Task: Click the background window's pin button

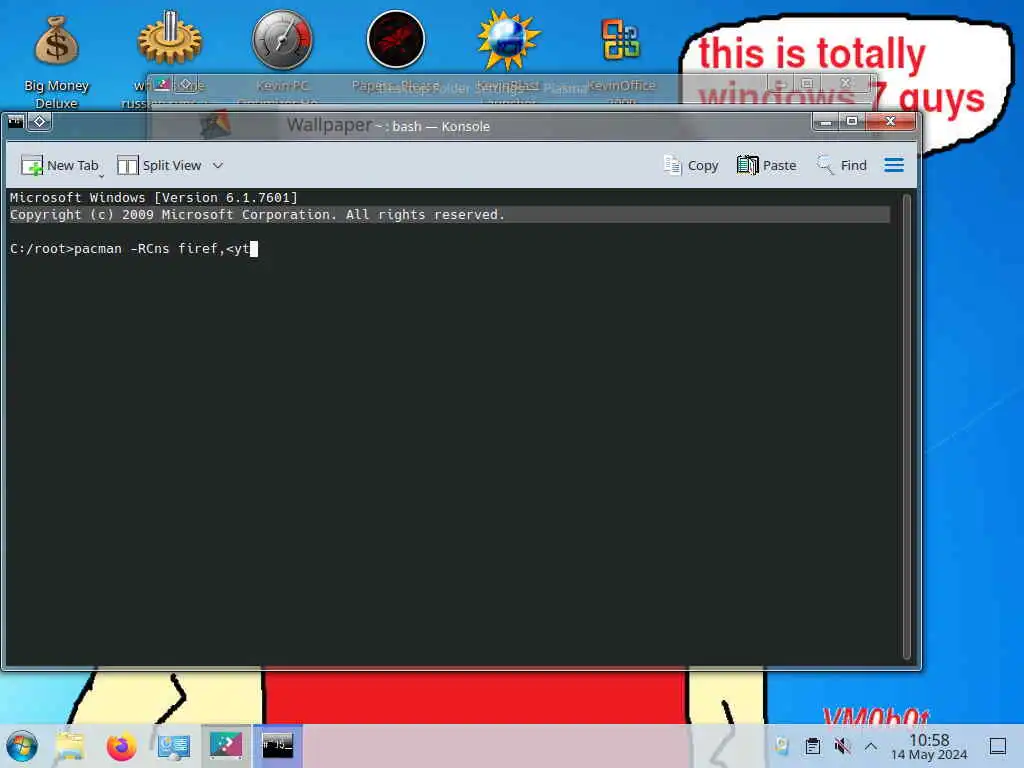Action: tap(186, 84)
